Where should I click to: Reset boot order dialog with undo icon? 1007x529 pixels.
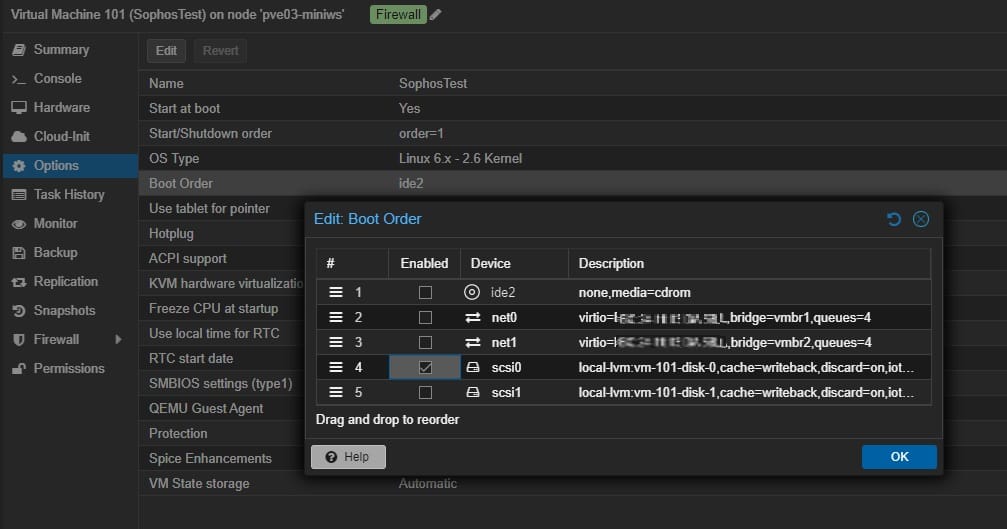tap(893, 220)
